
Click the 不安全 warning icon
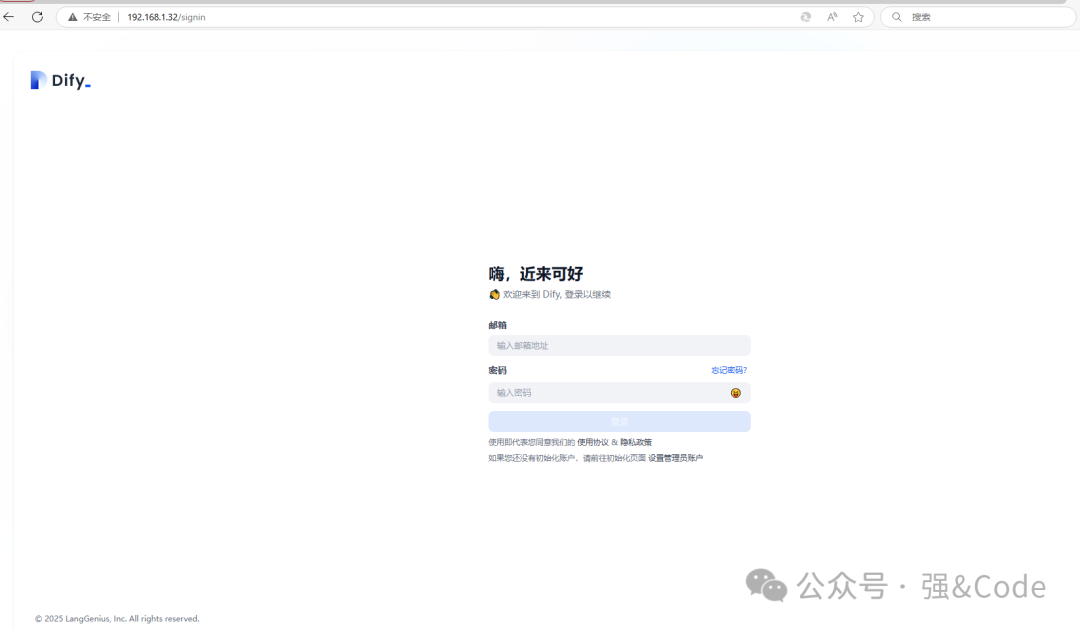[x=72, y=16]
